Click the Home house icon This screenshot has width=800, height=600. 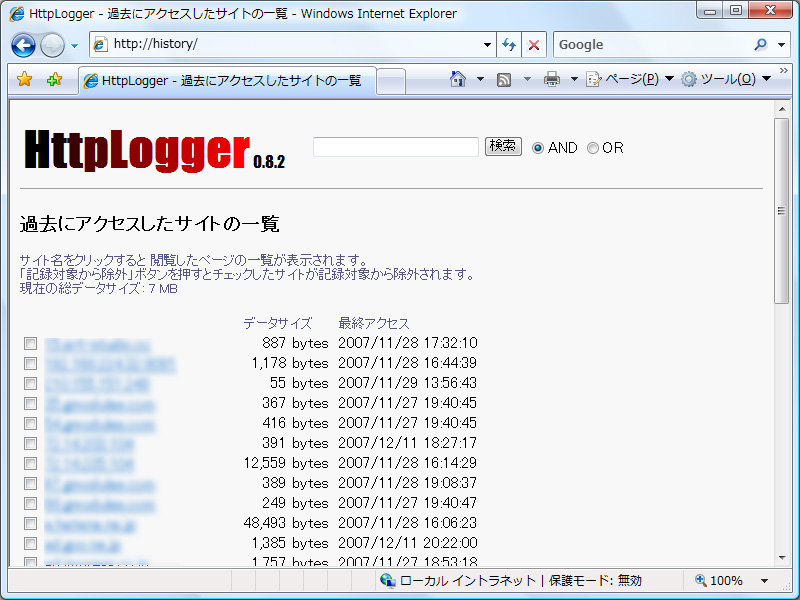tap(458, 79)
